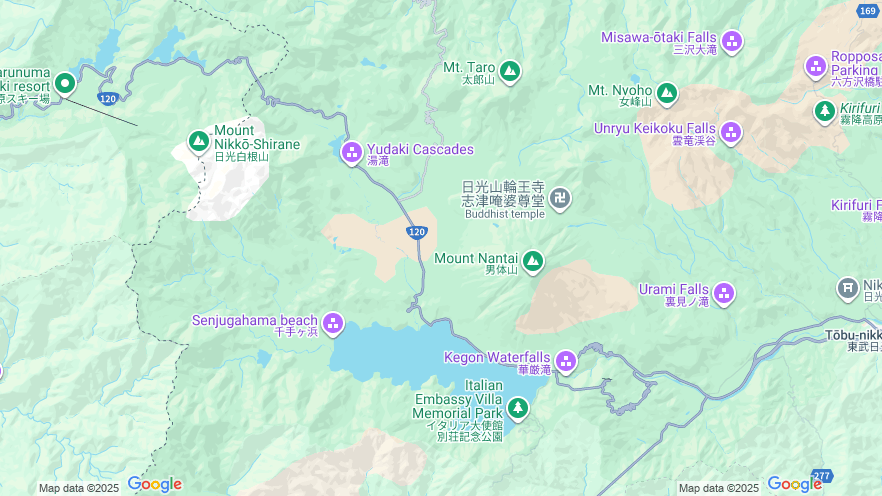Click the Misawa-ōtaki Falls pin
This screenshot has height=496, width=882.
pos(732,42)
